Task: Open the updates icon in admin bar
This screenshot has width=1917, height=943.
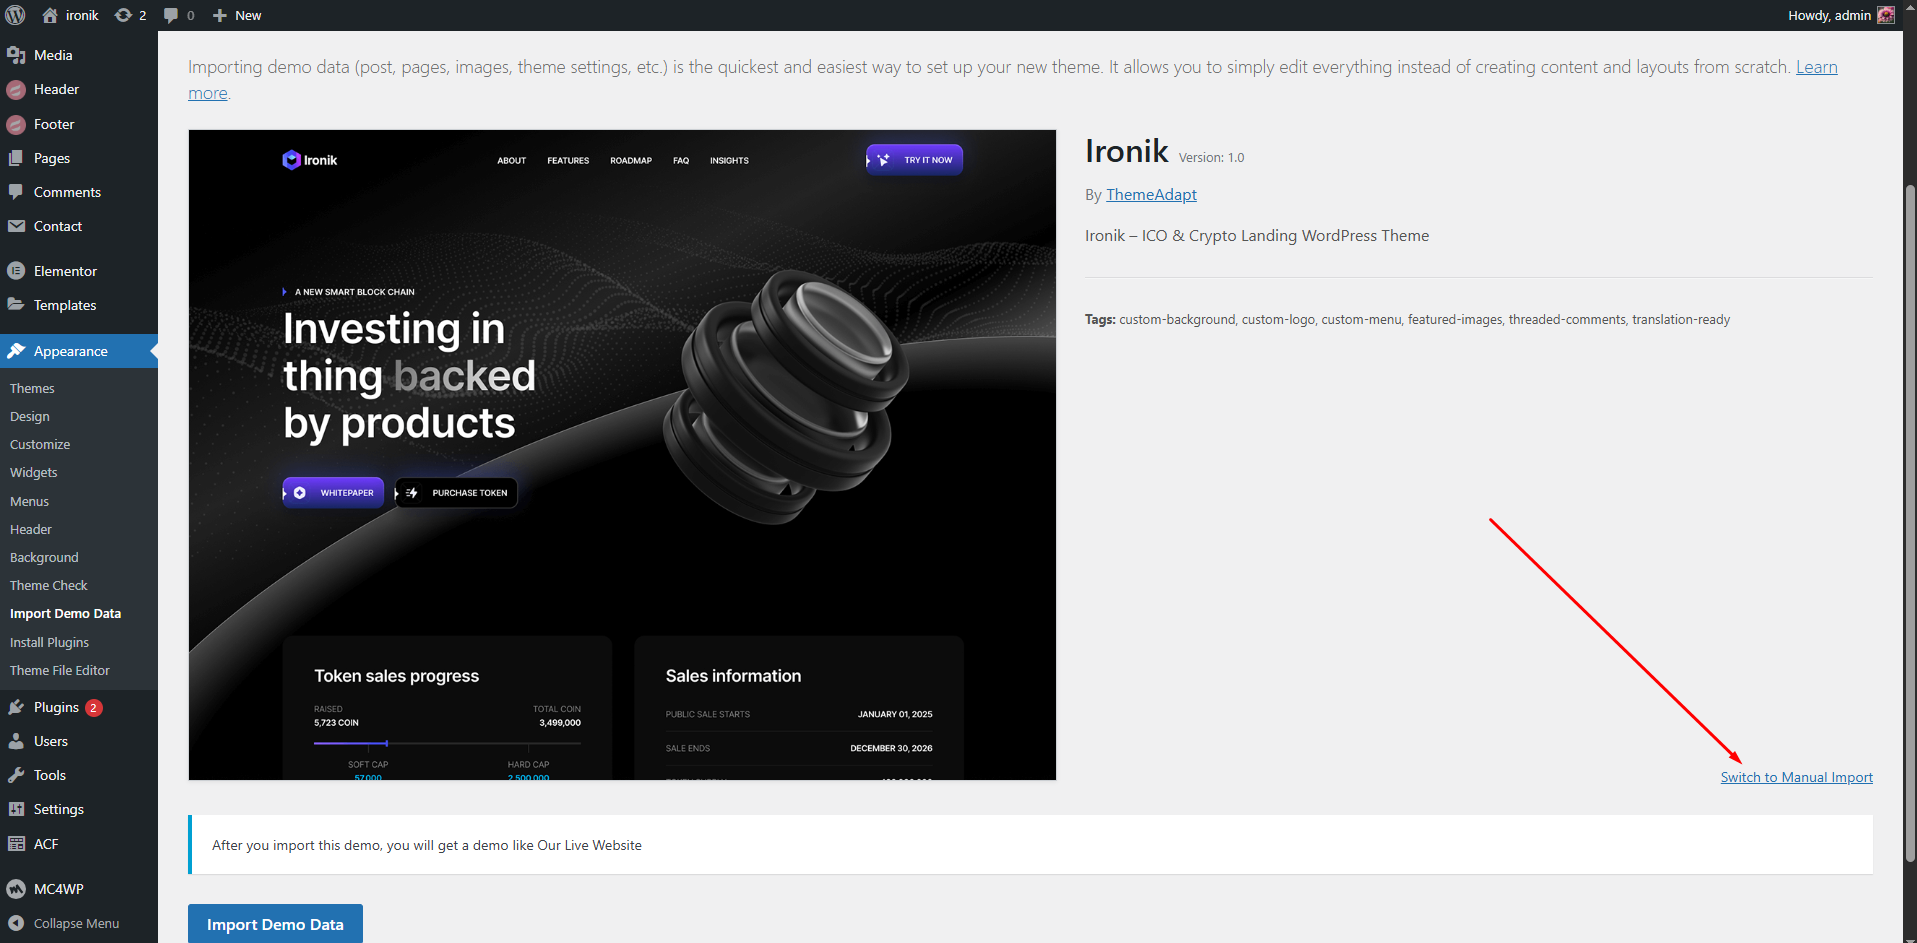Action: point(124,15)
